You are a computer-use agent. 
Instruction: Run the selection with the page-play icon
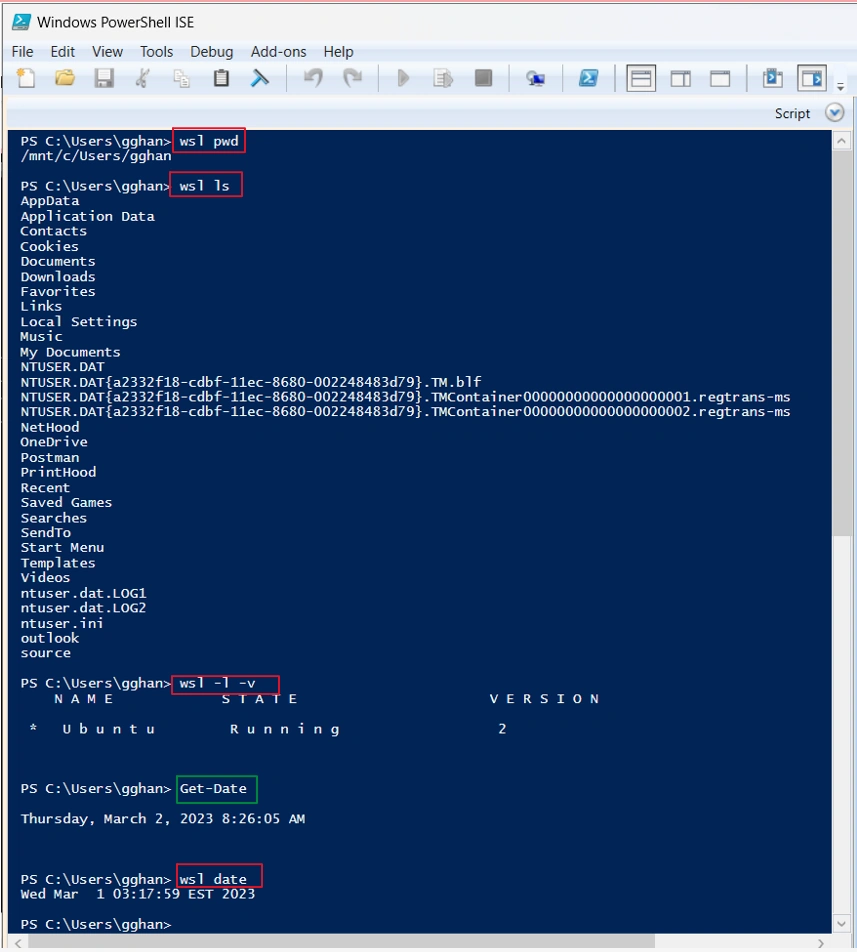click(443, 78)
